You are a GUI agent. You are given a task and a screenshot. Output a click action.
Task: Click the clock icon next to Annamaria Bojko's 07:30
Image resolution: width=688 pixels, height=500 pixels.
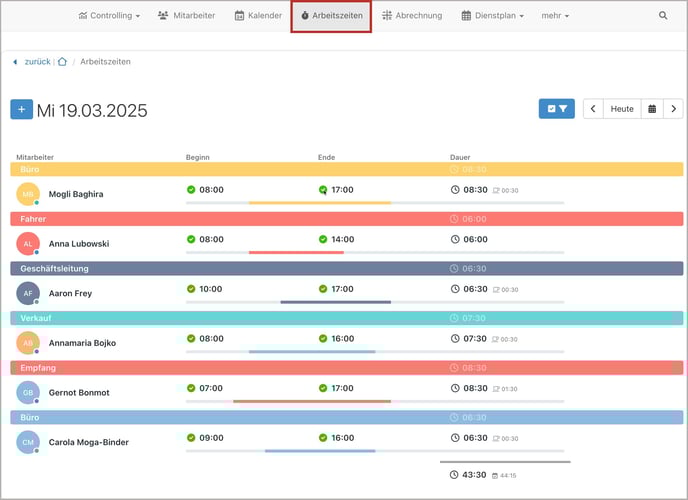455,338
